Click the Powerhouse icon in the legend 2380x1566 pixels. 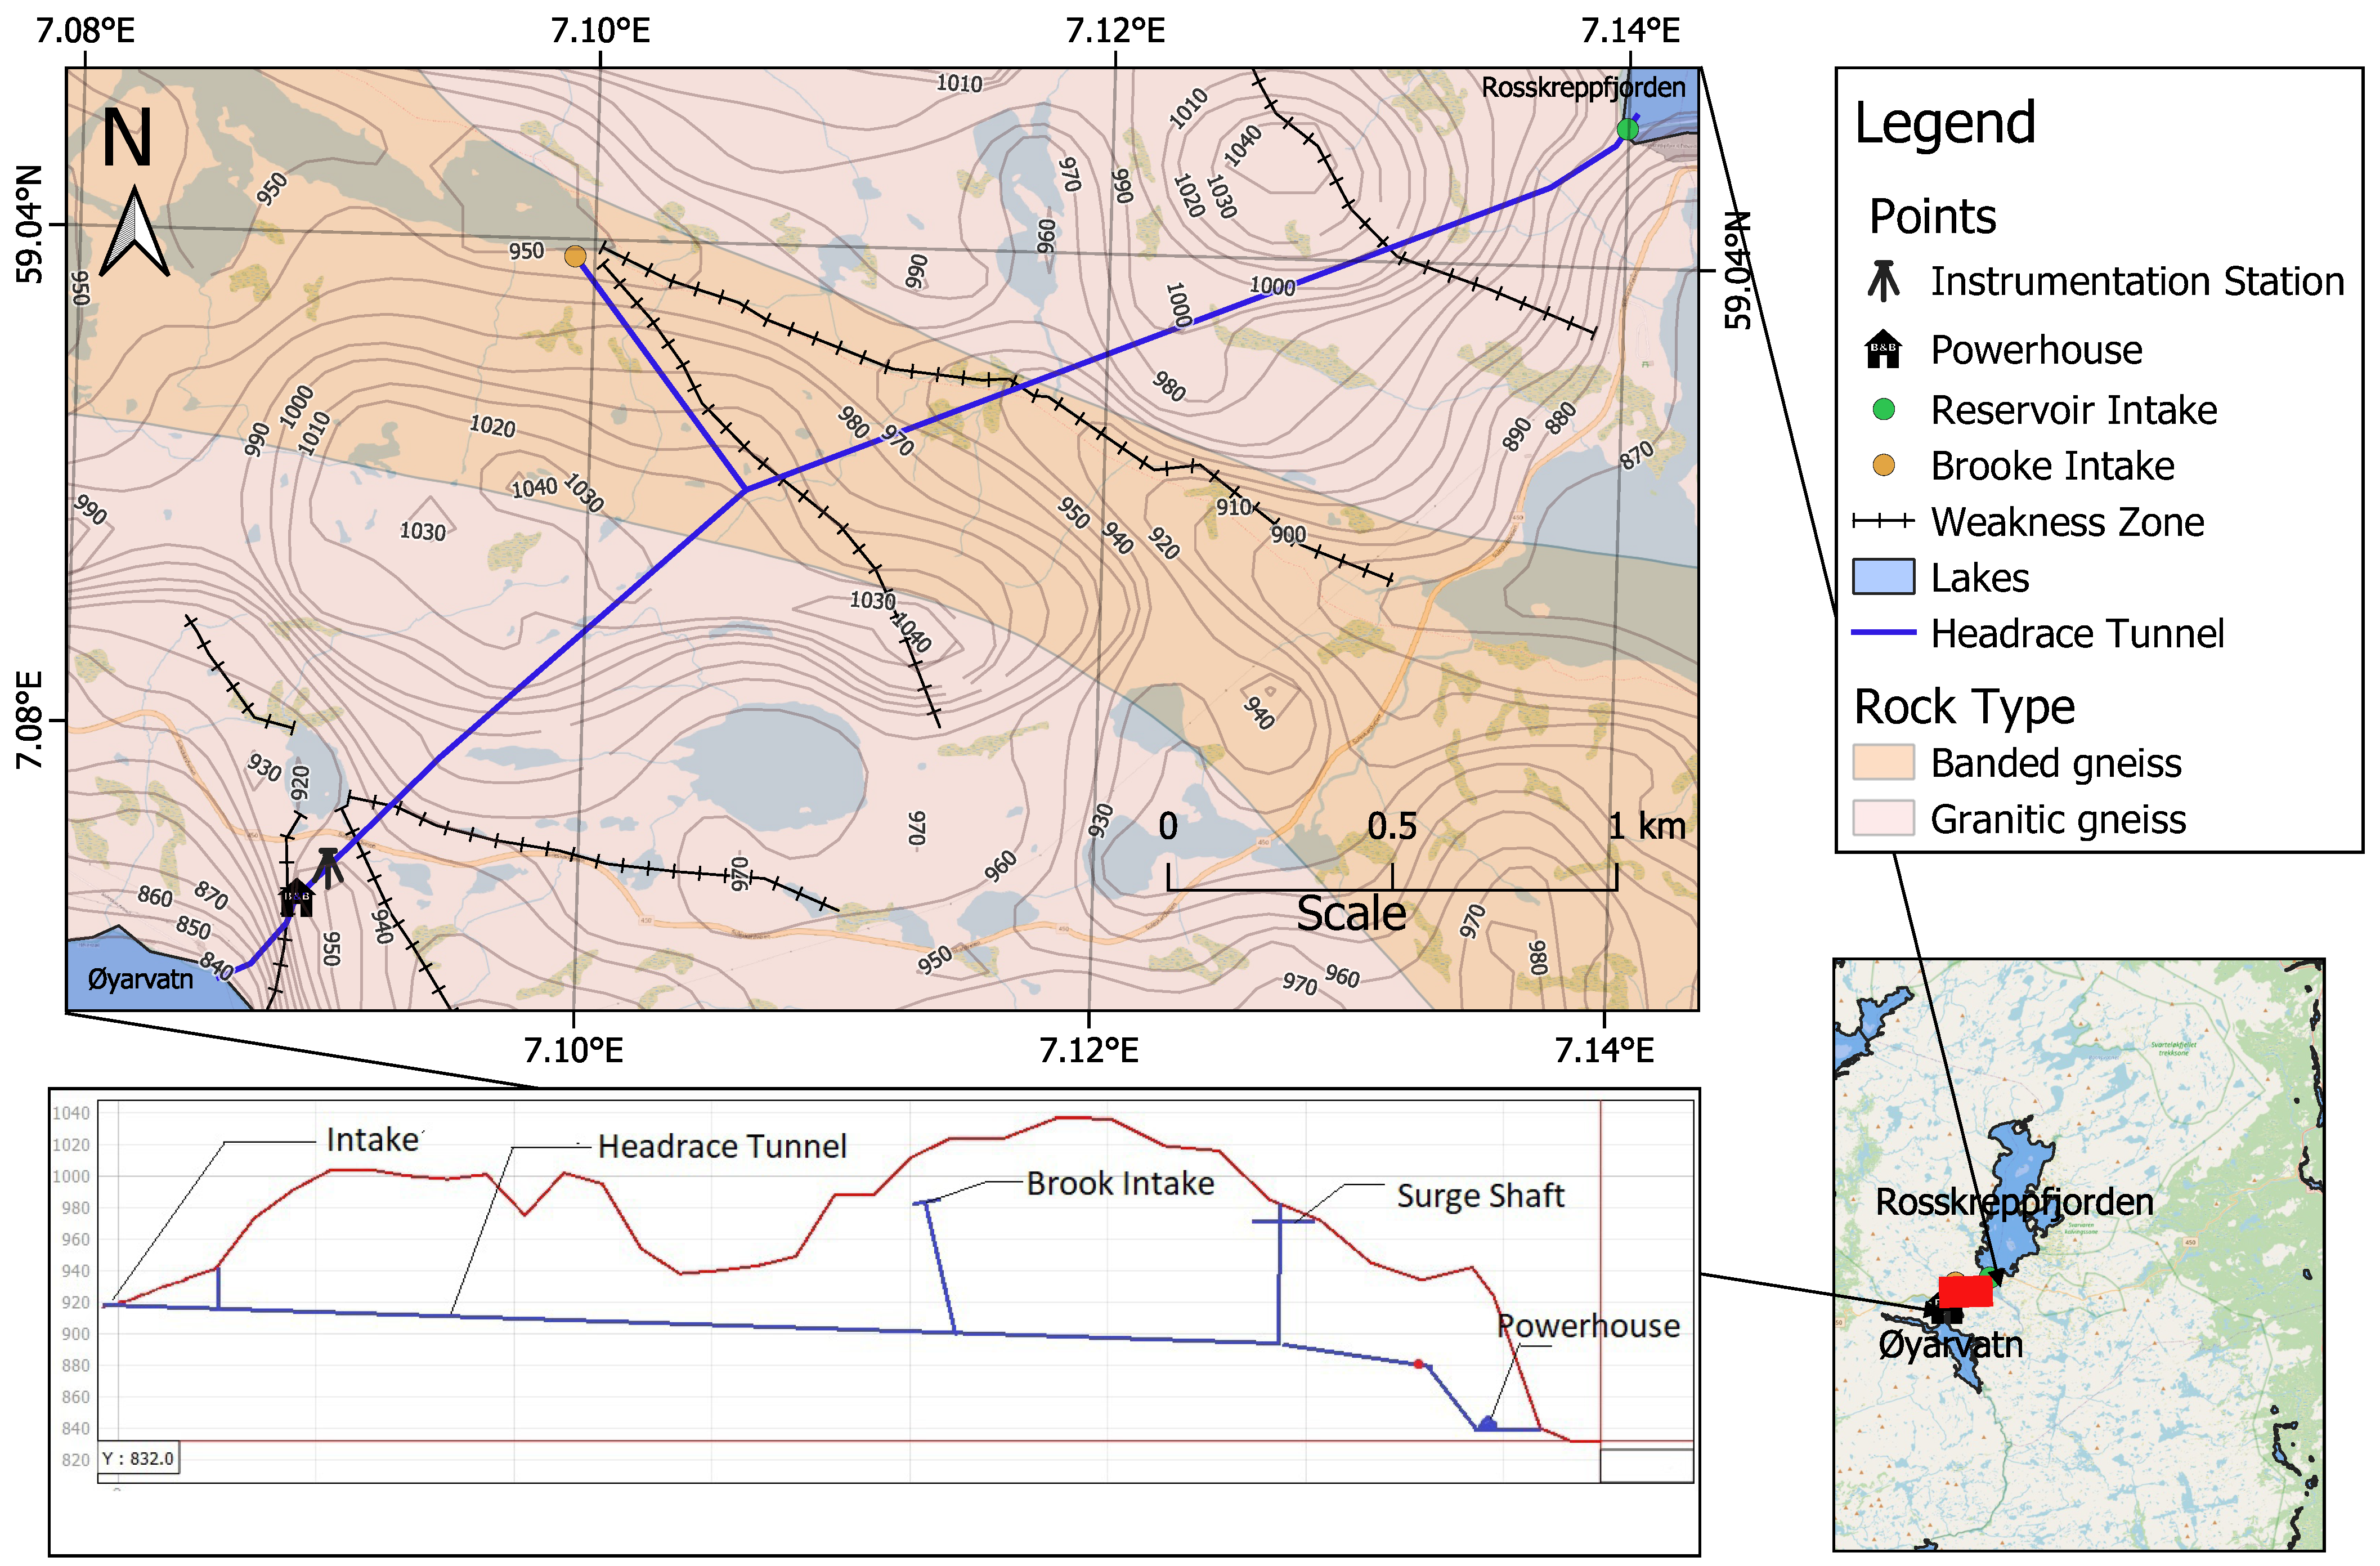[1883, 350]
